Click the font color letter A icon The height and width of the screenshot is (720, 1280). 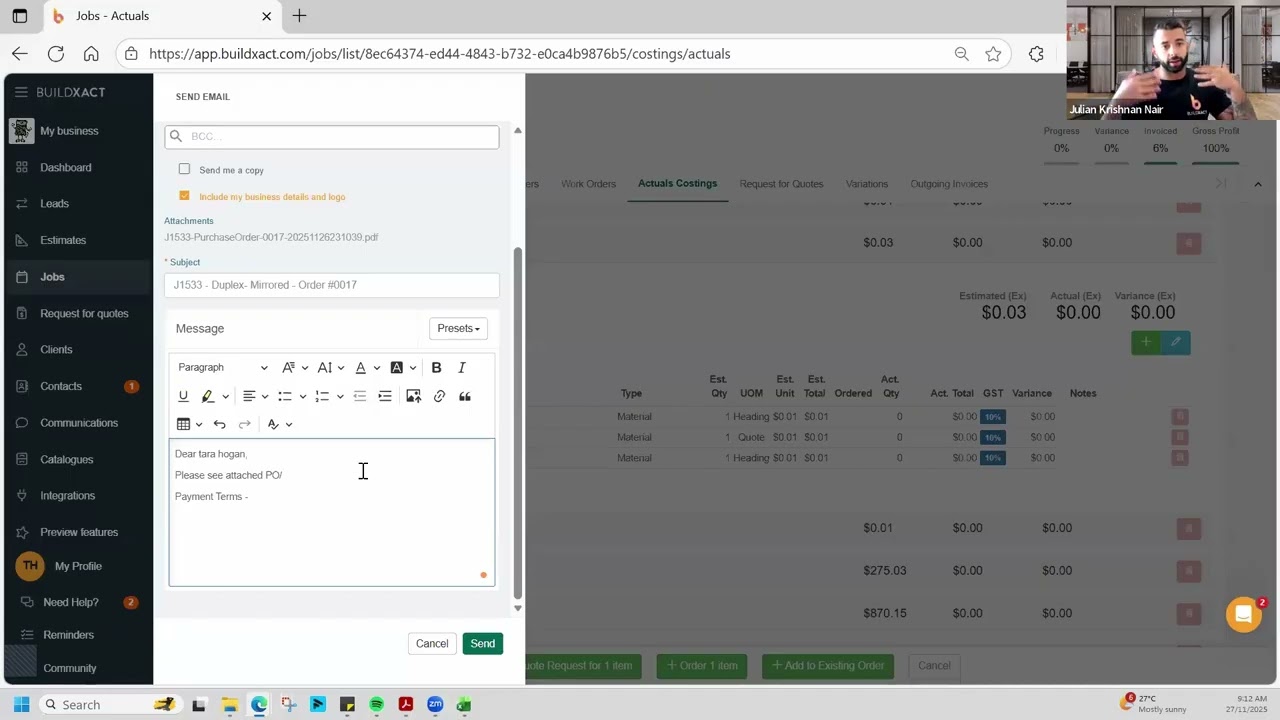361,368
